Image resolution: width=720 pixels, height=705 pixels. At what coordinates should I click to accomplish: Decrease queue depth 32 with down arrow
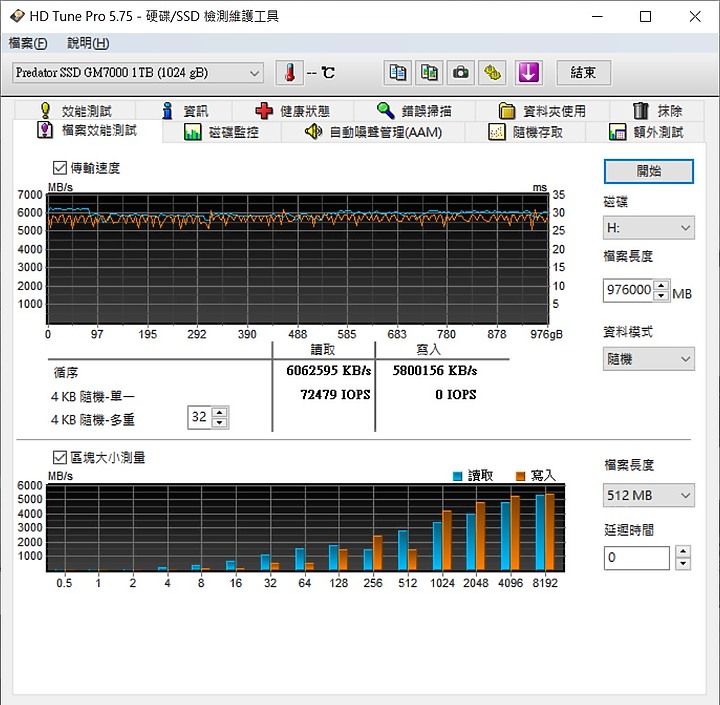219,423
